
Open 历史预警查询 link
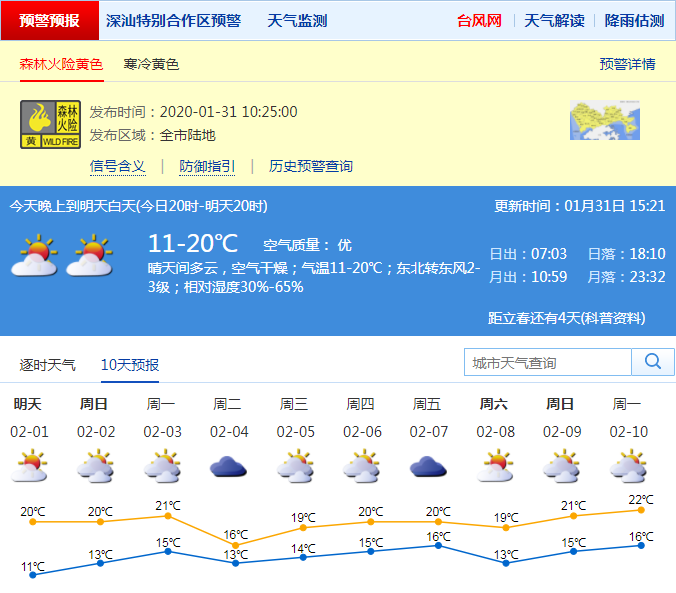(311, 166)
